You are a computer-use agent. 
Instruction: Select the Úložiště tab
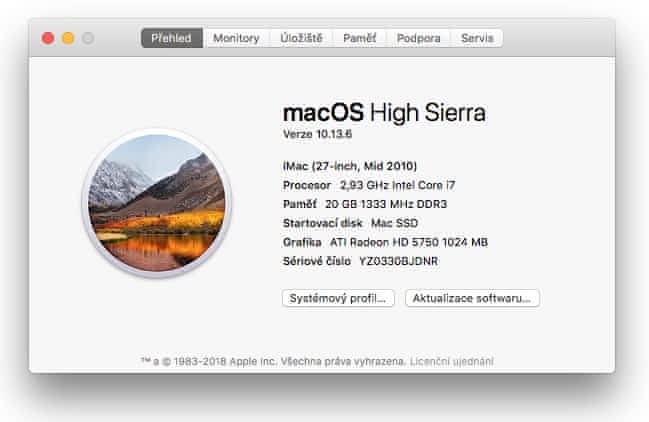[x=301, y=38]
